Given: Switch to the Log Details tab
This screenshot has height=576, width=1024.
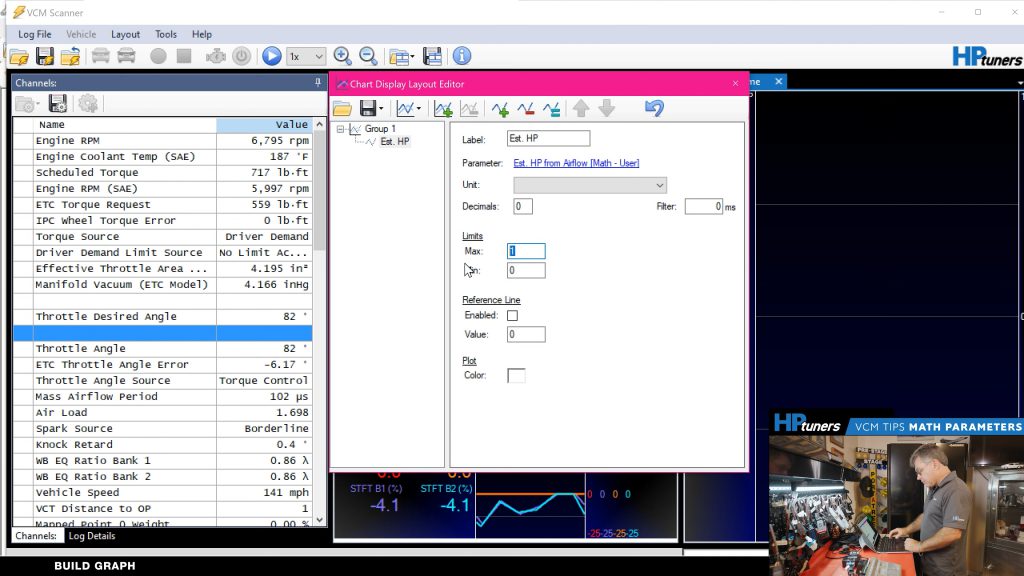Looking at the screenshot, I should pos(92,535).
